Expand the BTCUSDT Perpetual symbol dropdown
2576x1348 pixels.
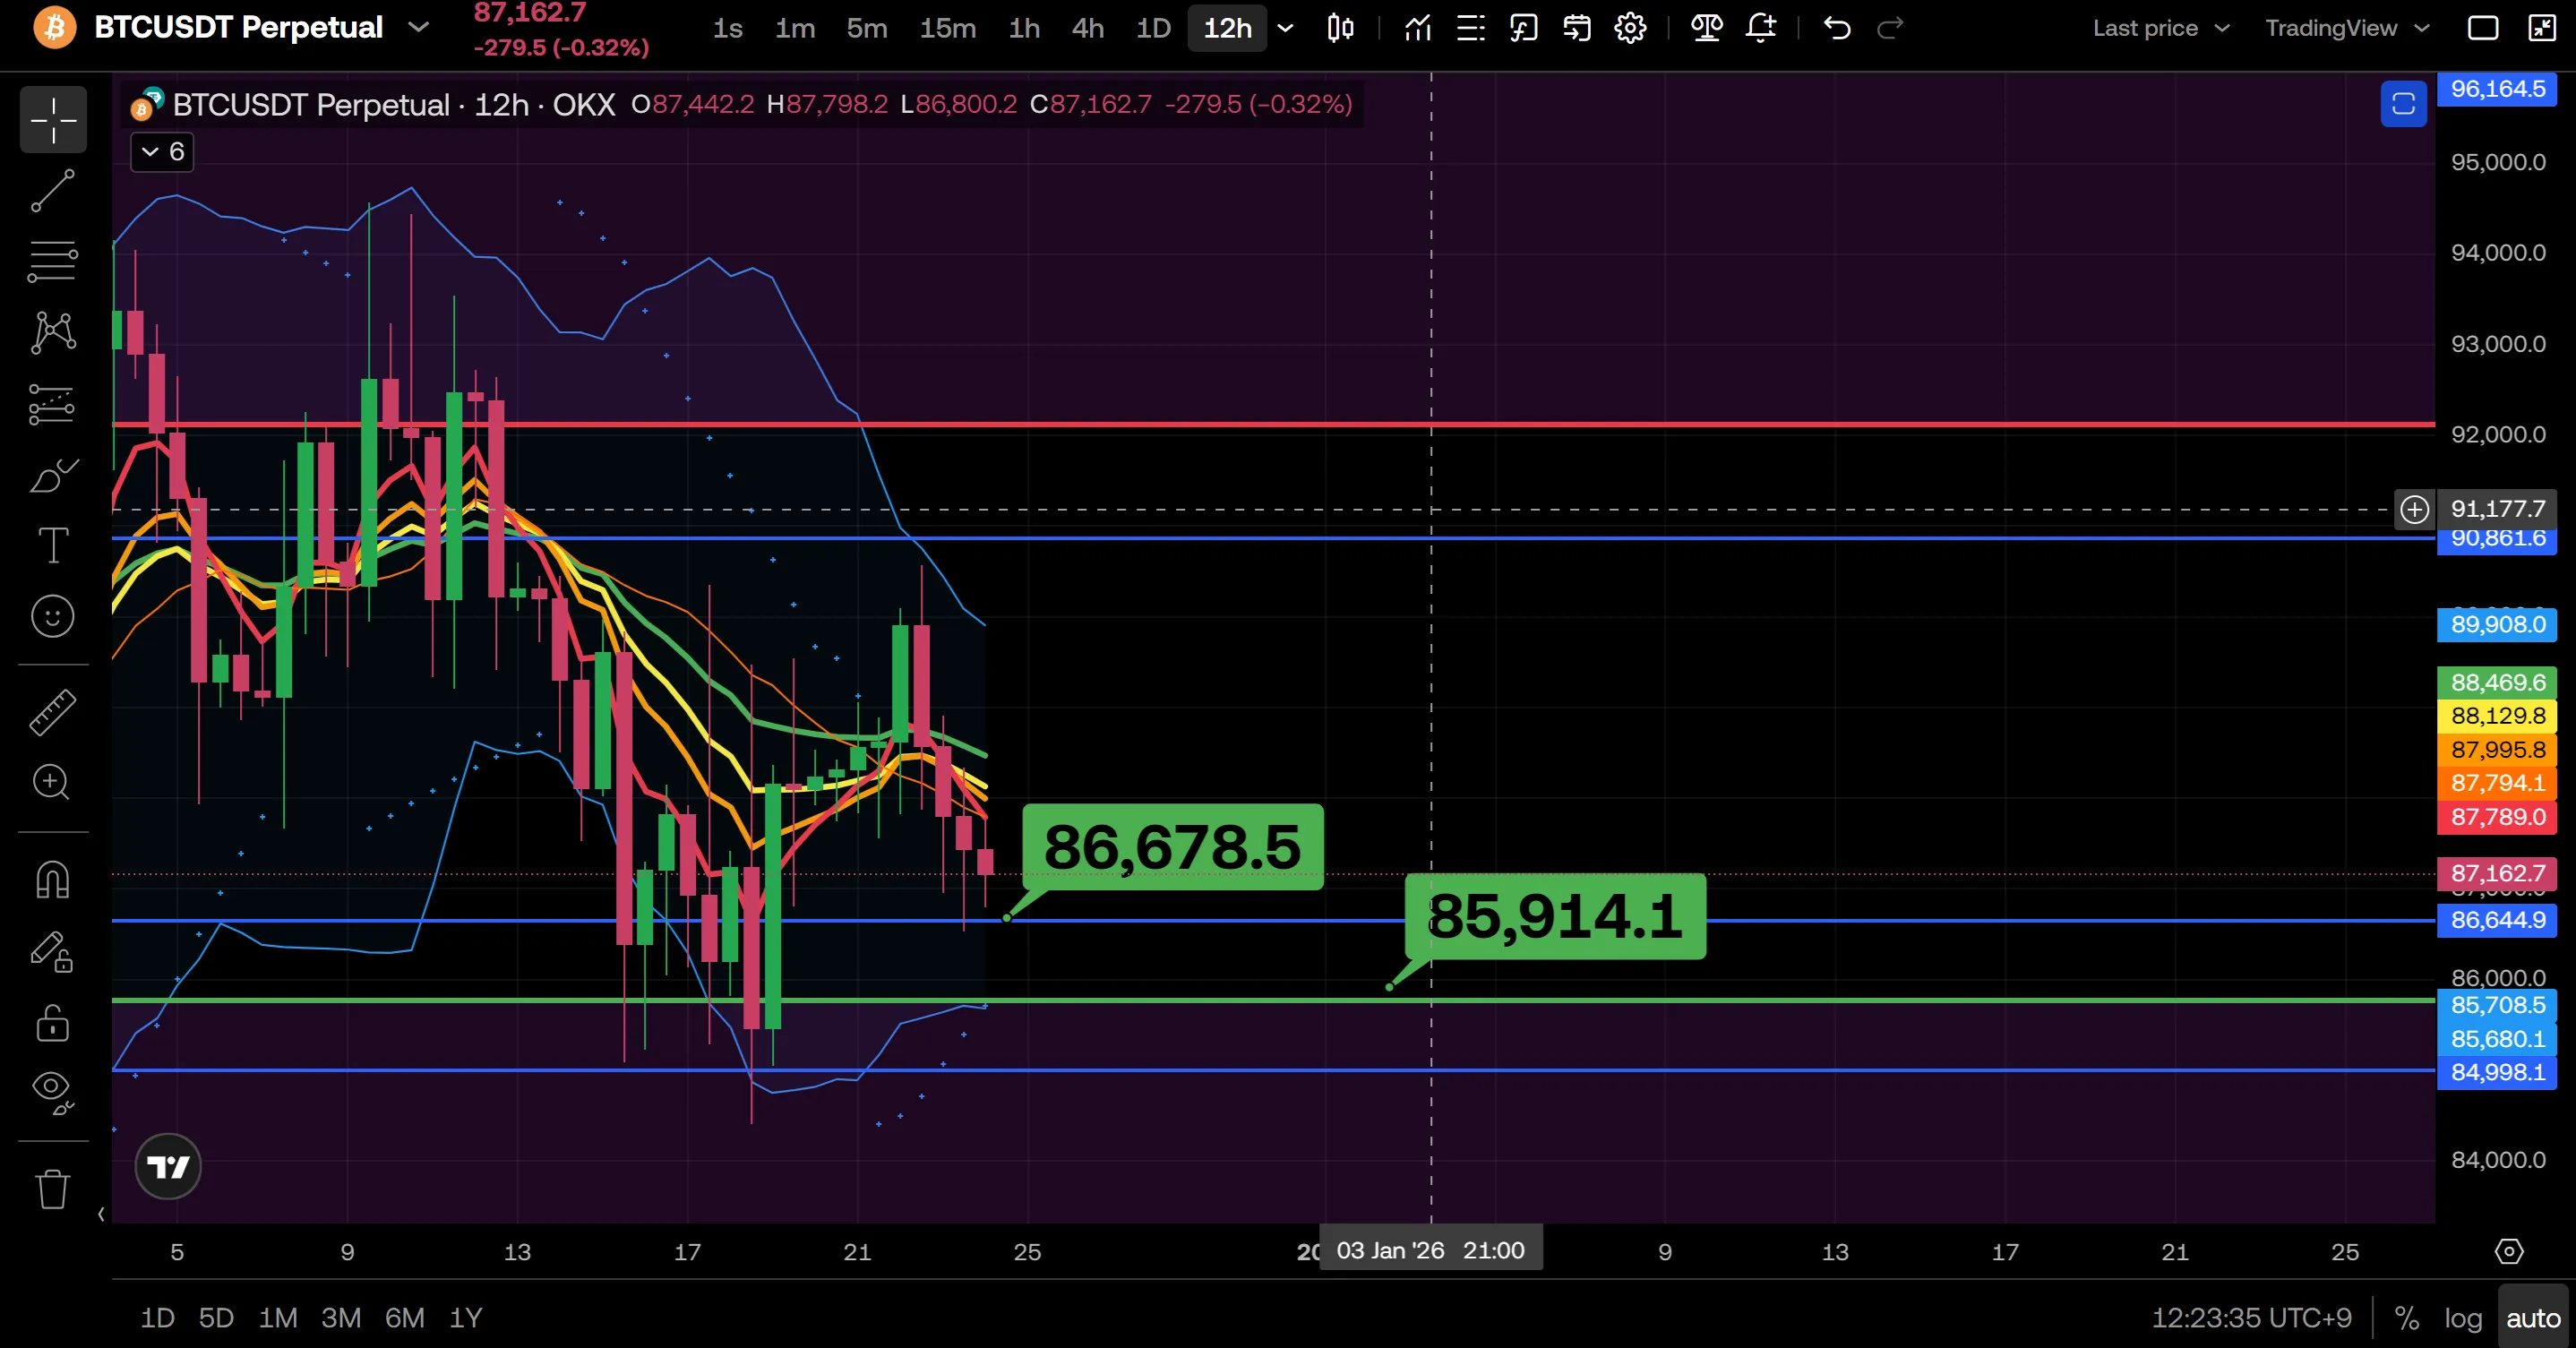click(x=419, y=28)
